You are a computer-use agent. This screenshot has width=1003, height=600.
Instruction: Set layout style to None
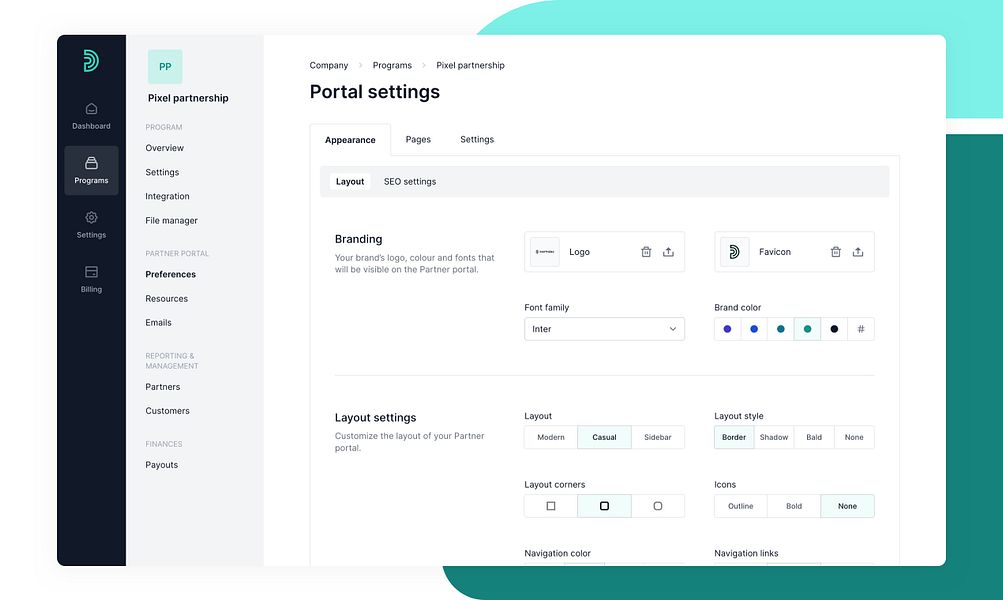point(854,438)
